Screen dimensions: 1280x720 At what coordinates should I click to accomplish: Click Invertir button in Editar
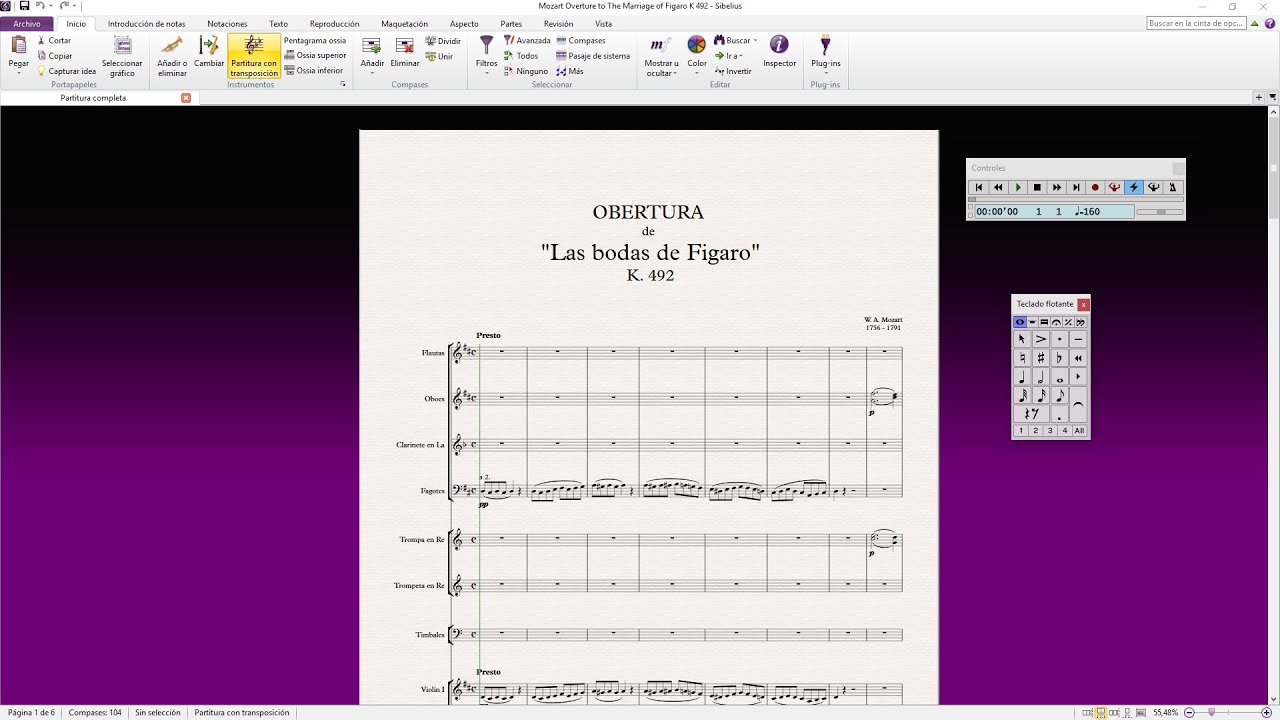point(733,71)
